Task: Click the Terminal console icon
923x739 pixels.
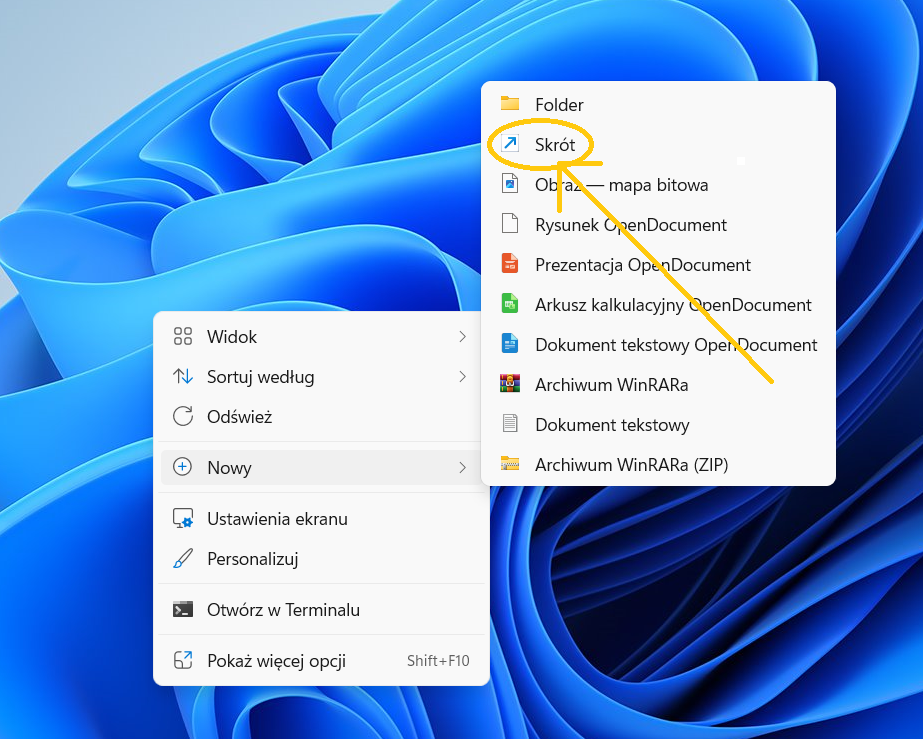Action: coord(183,609)
